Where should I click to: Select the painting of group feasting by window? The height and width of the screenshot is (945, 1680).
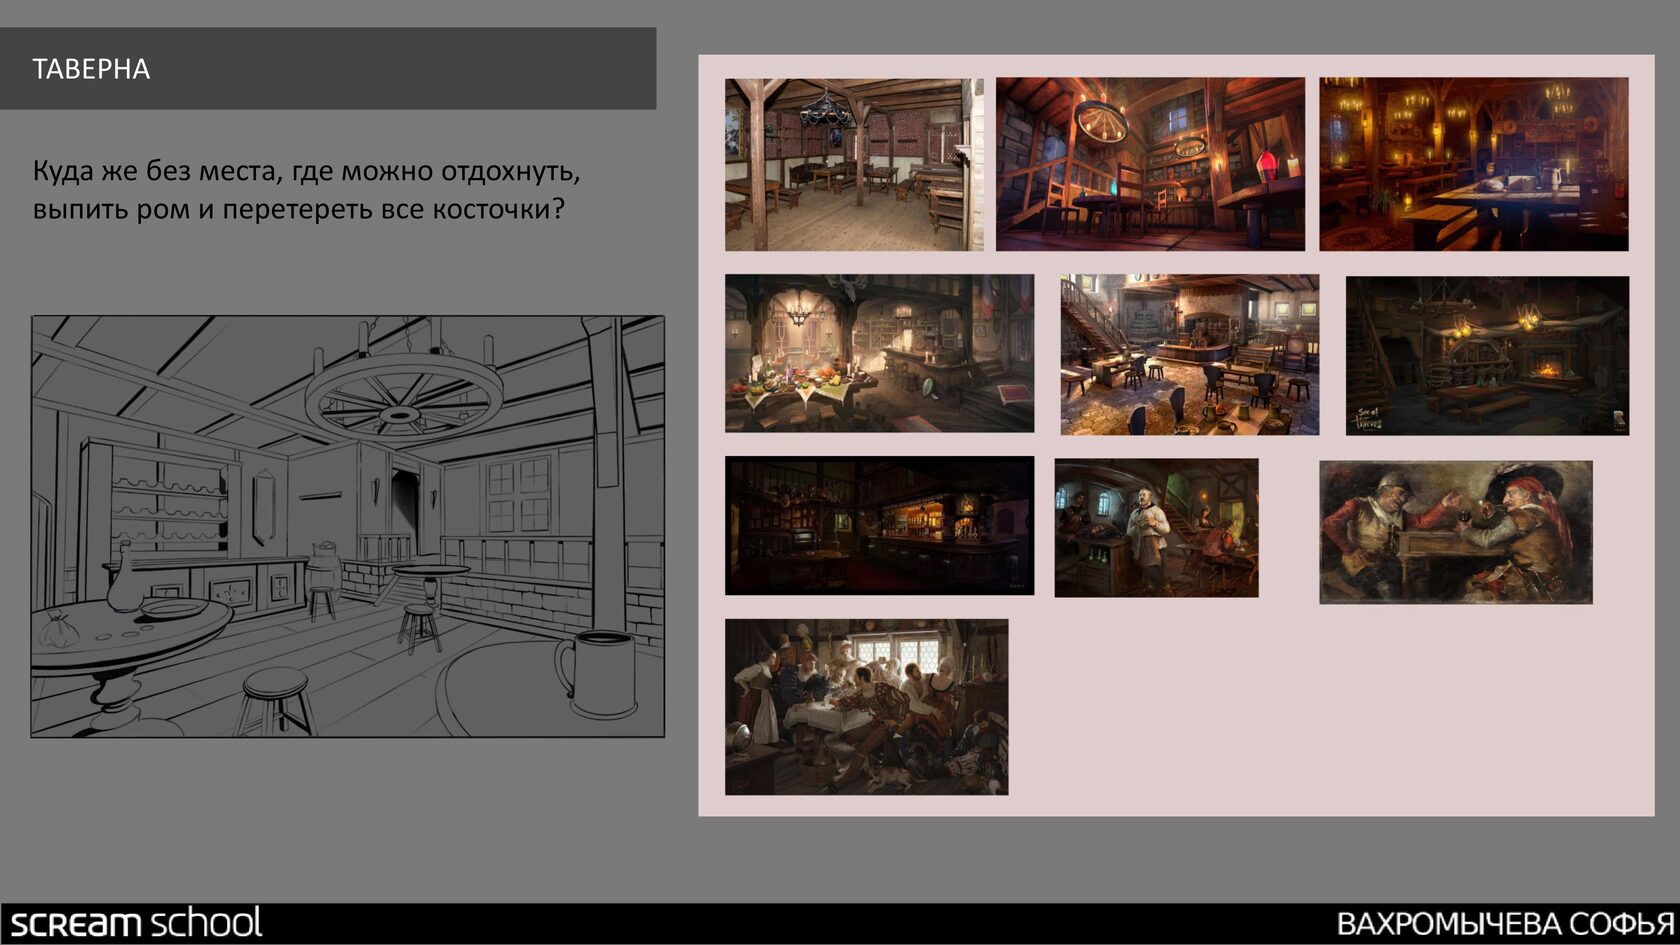pyautogui.click(x=866, y=707)
